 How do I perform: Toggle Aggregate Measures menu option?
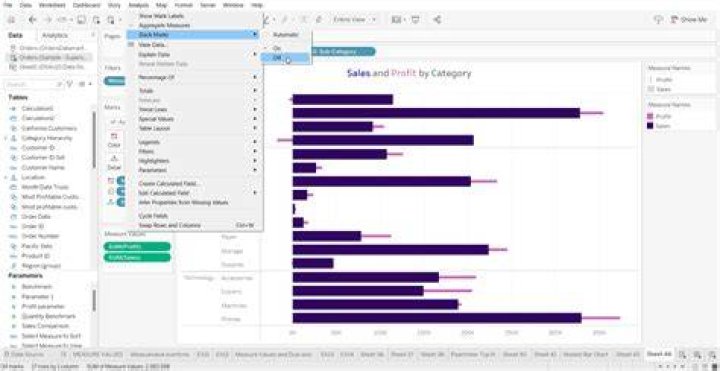194,25
